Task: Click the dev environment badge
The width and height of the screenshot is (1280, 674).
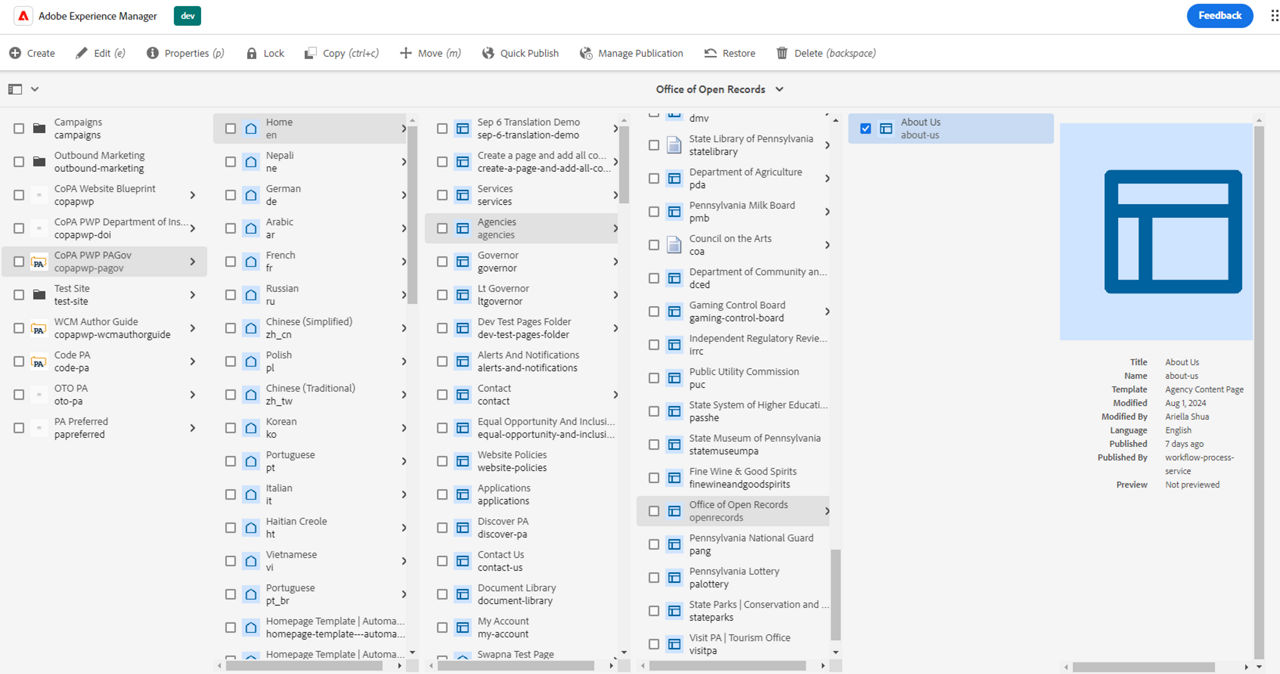Action: click(x=187, y=16)
